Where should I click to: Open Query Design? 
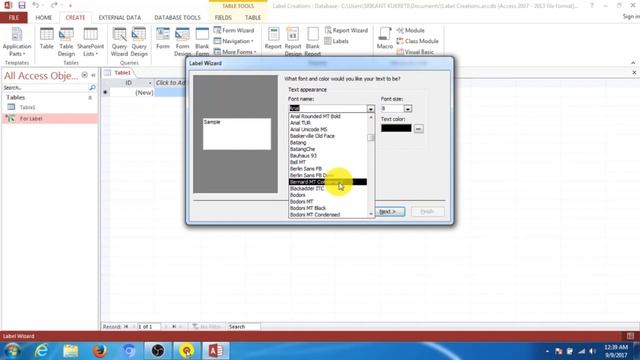(139, 42)
